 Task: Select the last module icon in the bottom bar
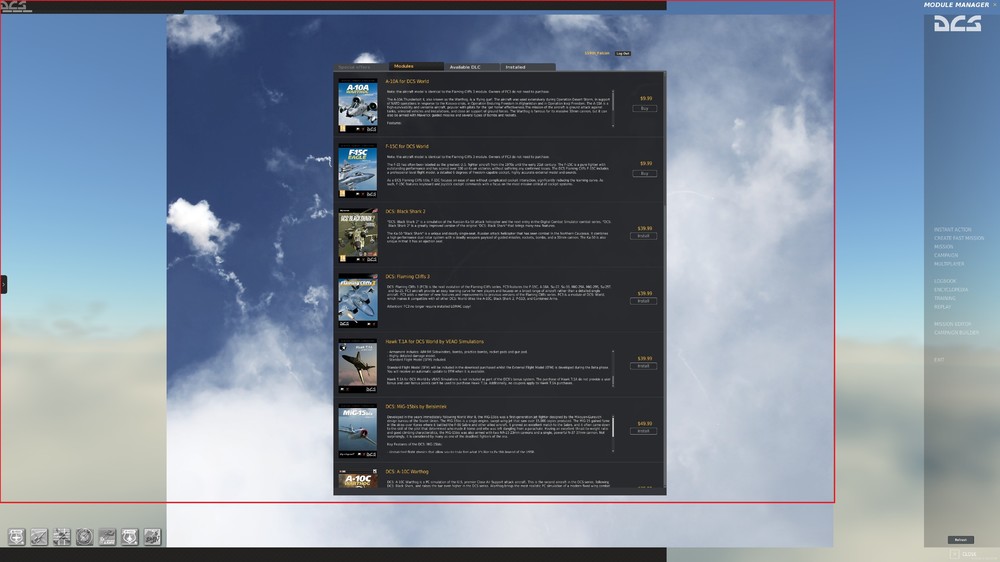(152, 537)
